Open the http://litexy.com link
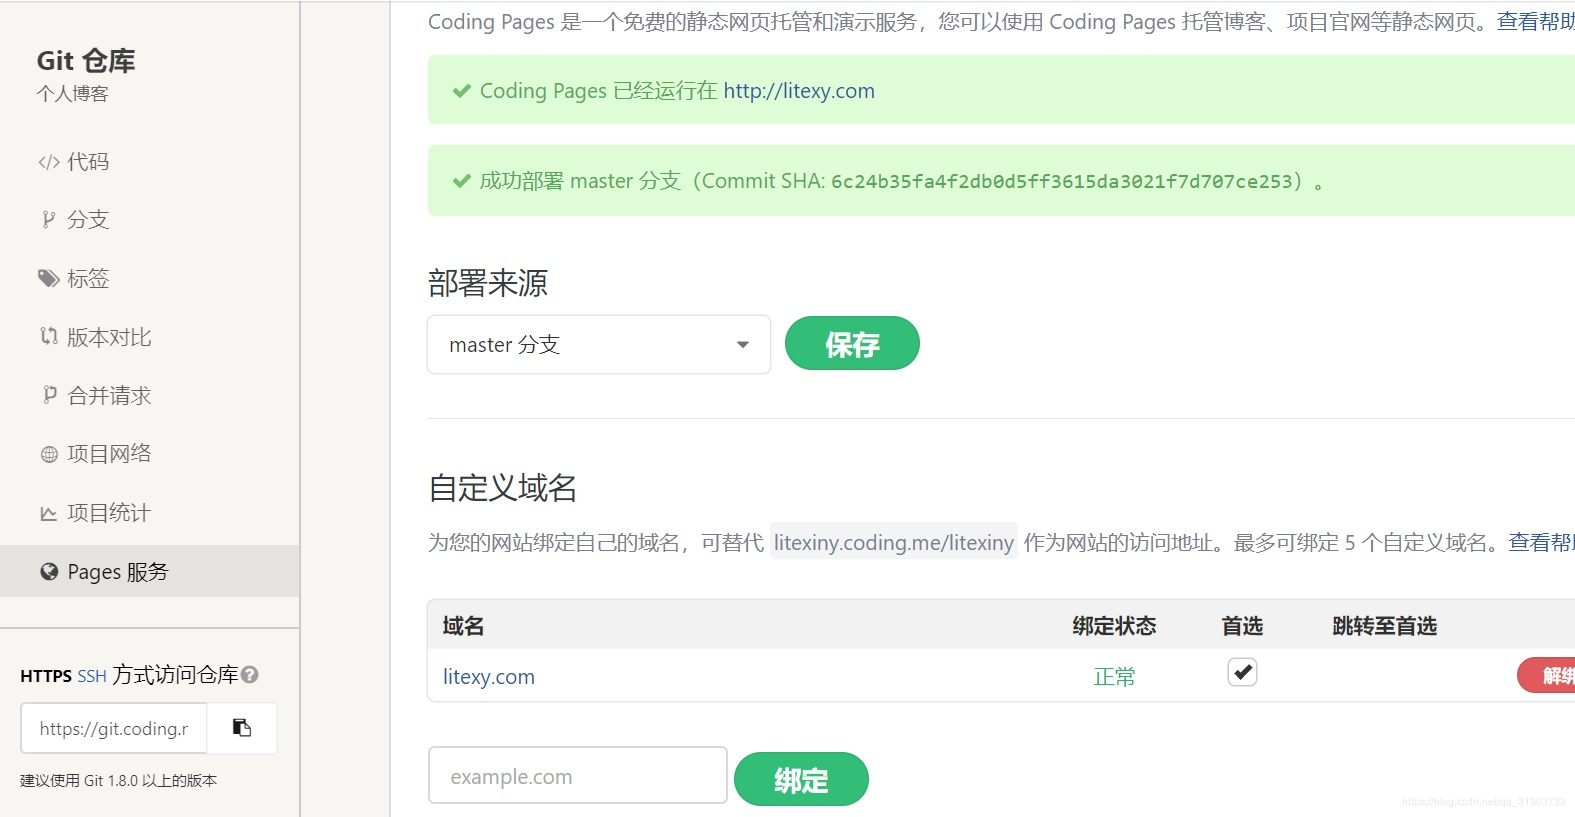This screenshot has height=817, width=1575. click(799, 91)
